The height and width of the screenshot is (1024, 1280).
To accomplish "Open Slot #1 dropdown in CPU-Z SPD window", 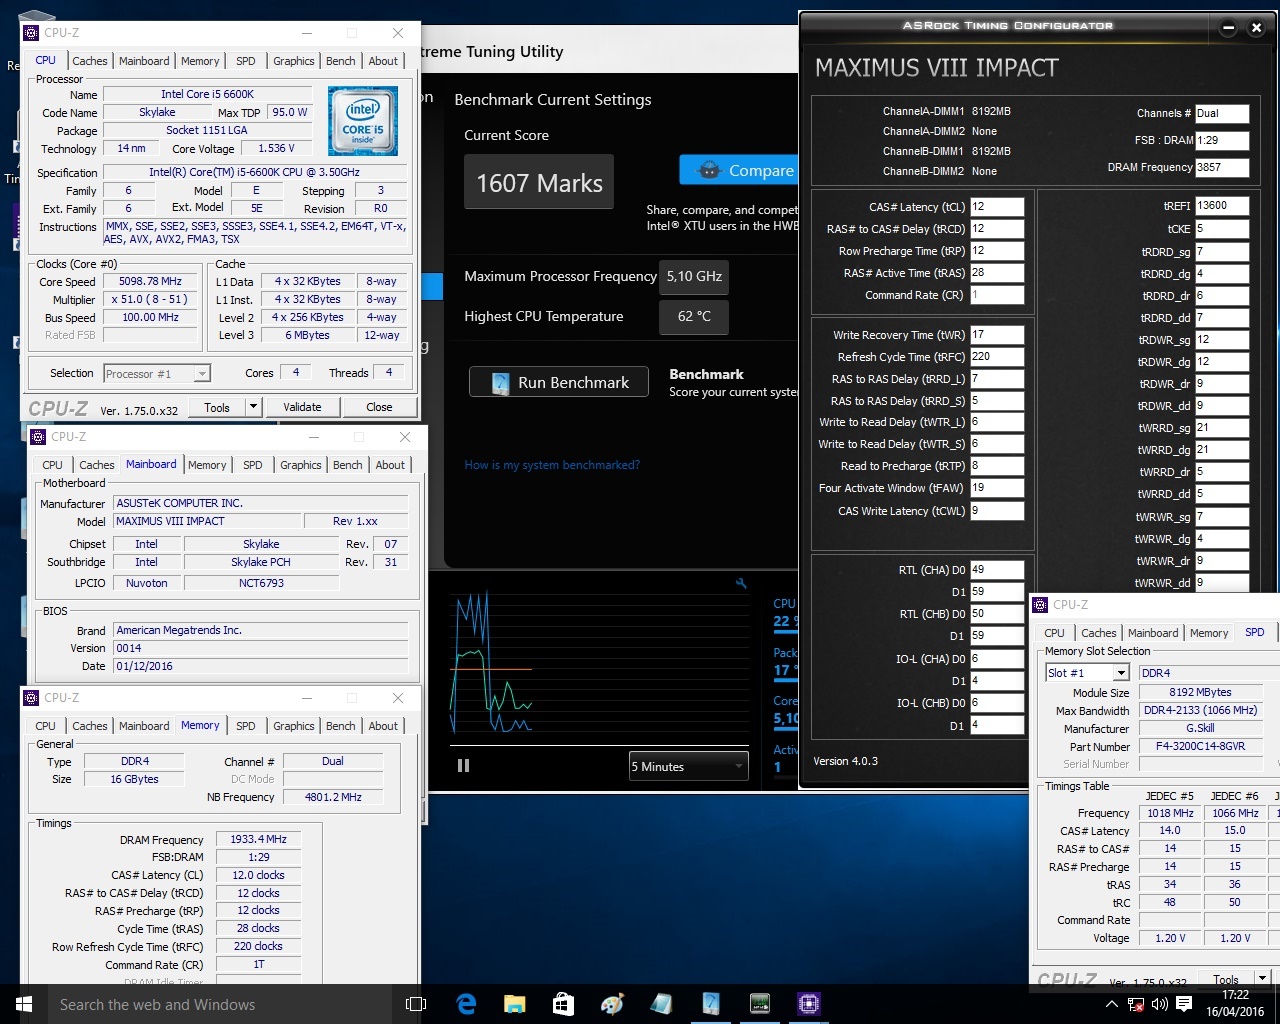I will tap(1087, 673).
